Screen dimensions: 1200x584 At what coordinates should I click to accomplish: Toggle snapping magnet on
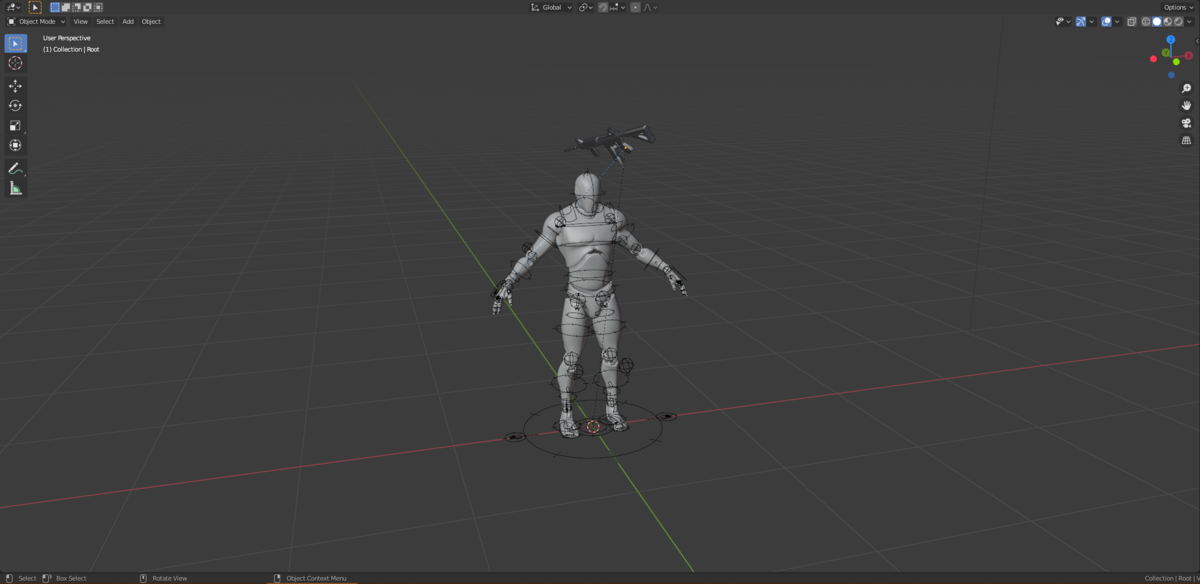pos(604,7)
